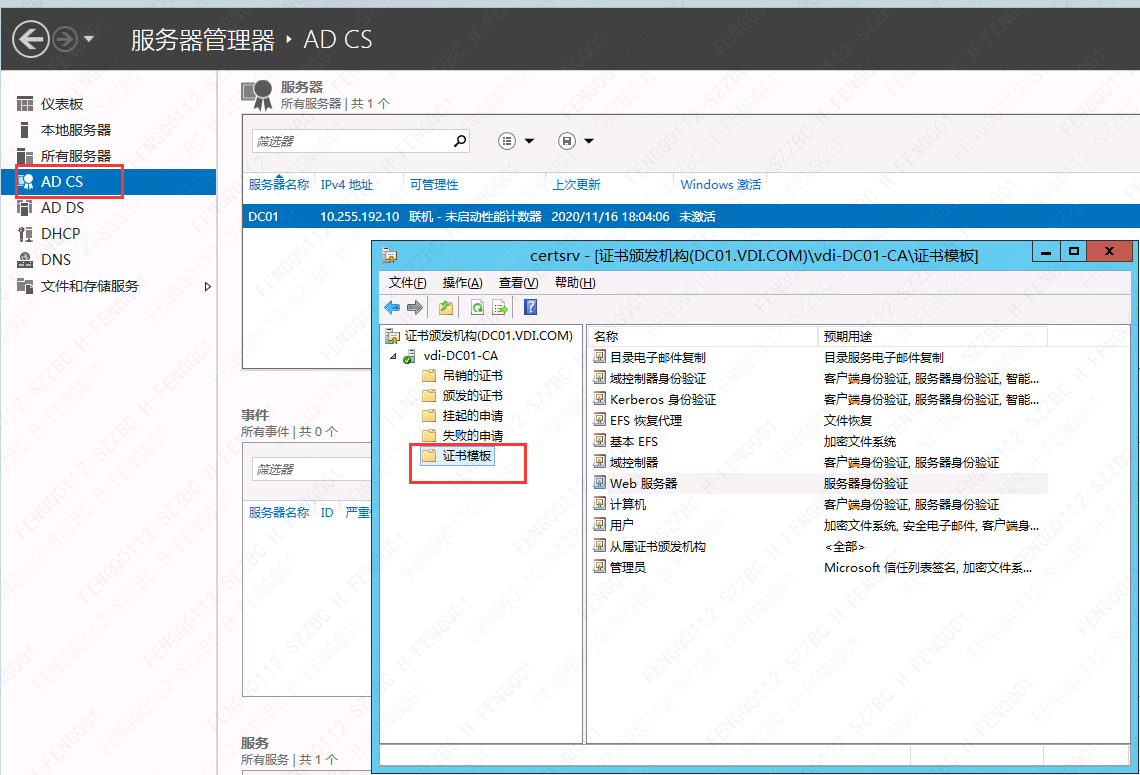Select EFS 恢复代理 template
This screenshot has height=775, width=1140.
(646, 421)
